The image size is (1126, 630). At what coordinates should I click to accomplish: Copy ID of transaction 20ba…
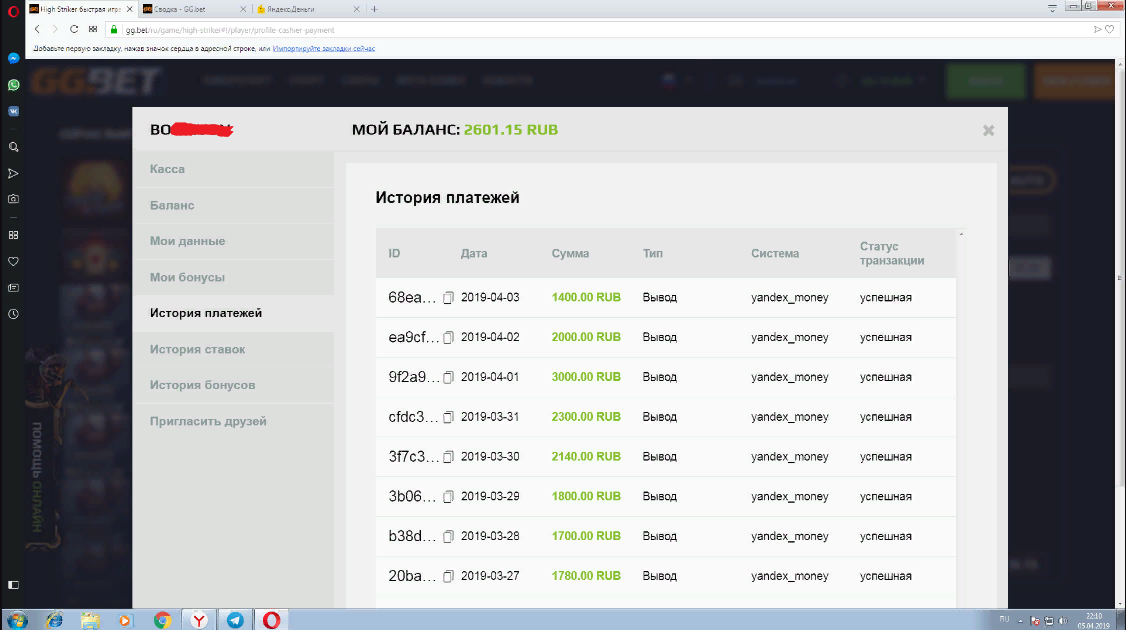(448, 576)
